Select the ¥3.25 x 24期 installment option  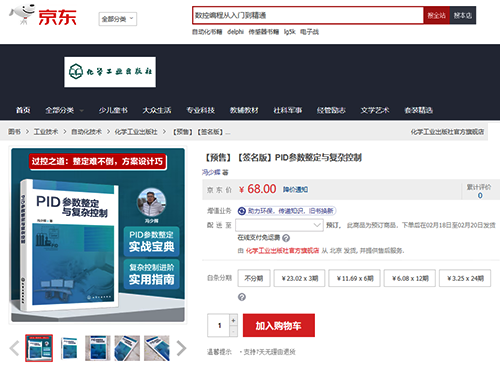click(465, 278)
